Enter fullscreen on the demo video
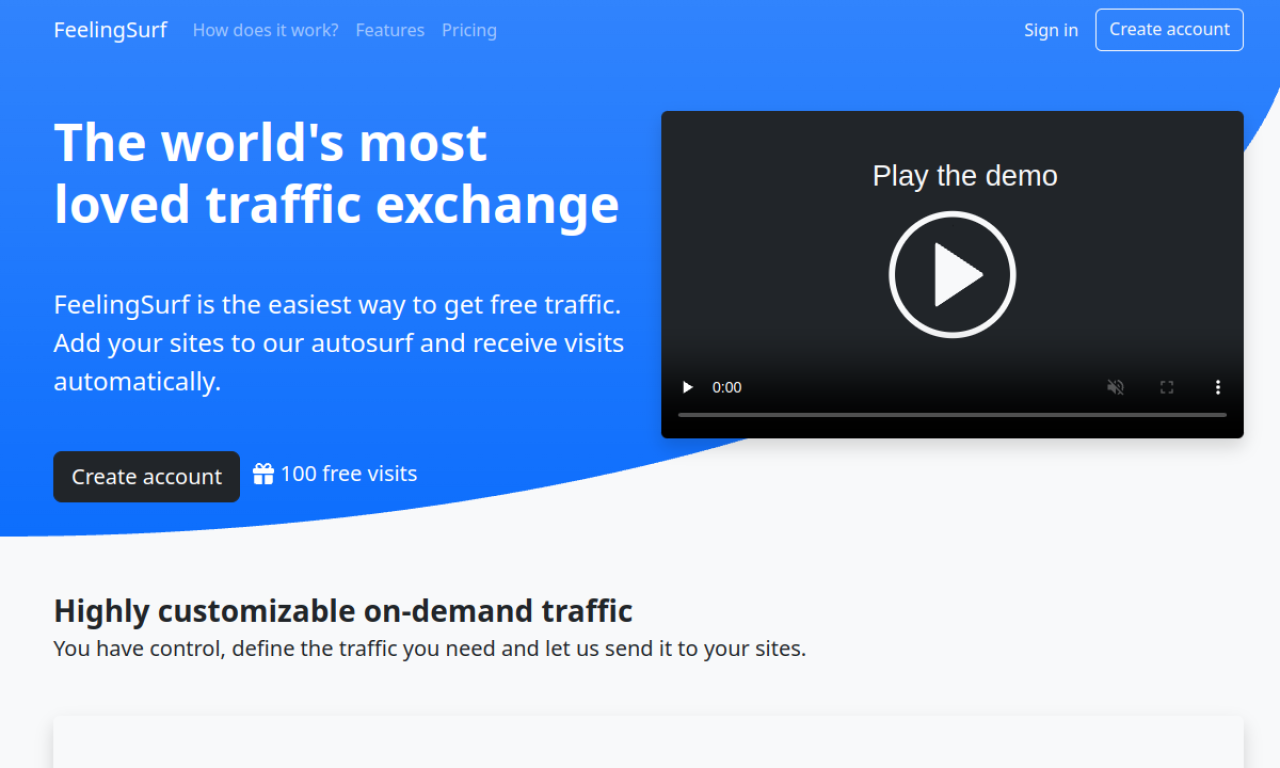This screenshot has width=1280, height=768. pyautogui.click(x=1167, y=387)
